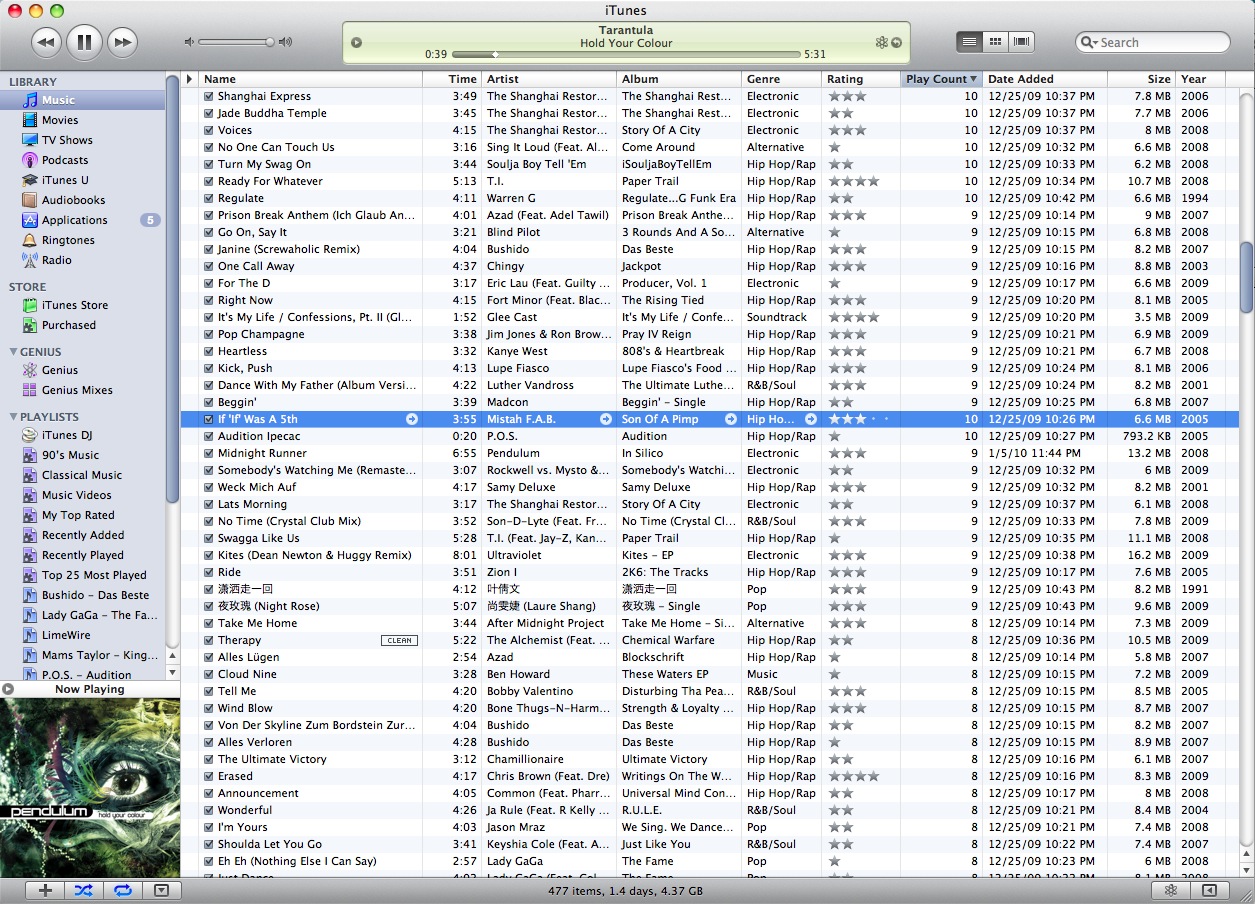This screenshot has height=904, width=1255.
Task: Click arrow next to Son Of A Pimp album
Action: [x=730, y=419]
